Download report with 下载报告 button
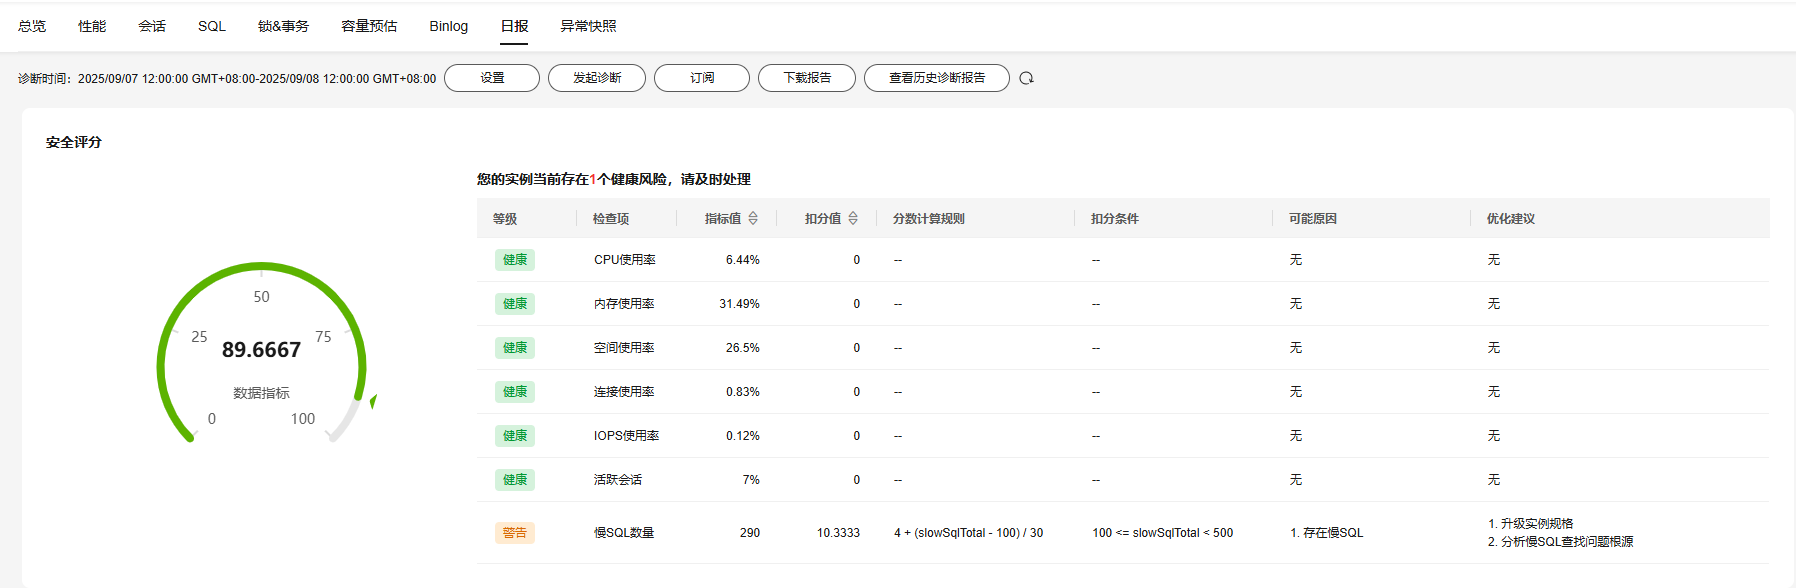The width and height of the screenshot is (1796, 588). click(807, 78)
